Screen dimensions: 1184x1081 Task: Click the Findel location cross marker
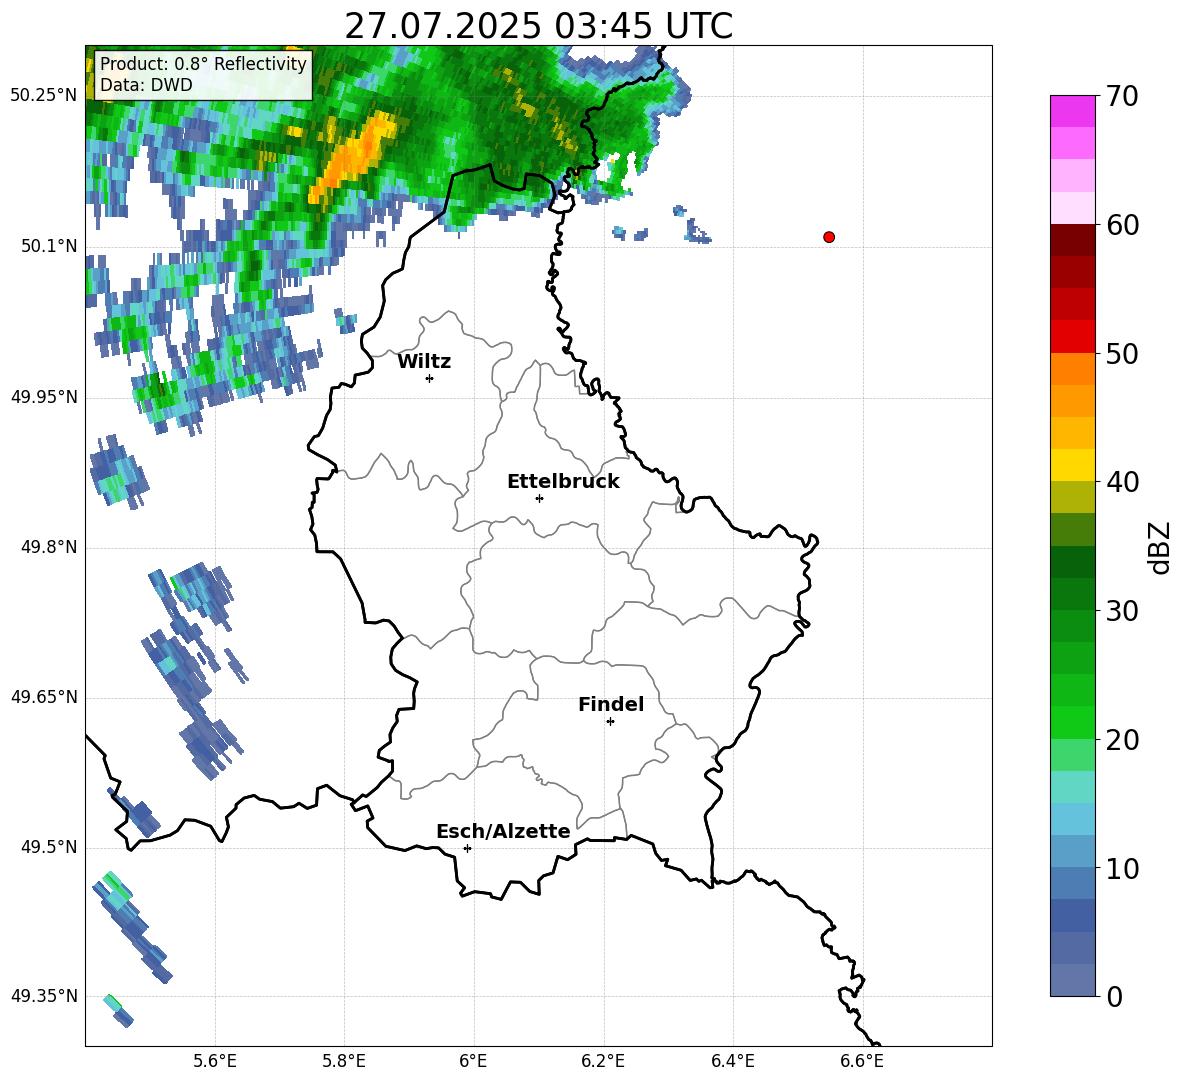pyautogui.click(x=610, y=722)
